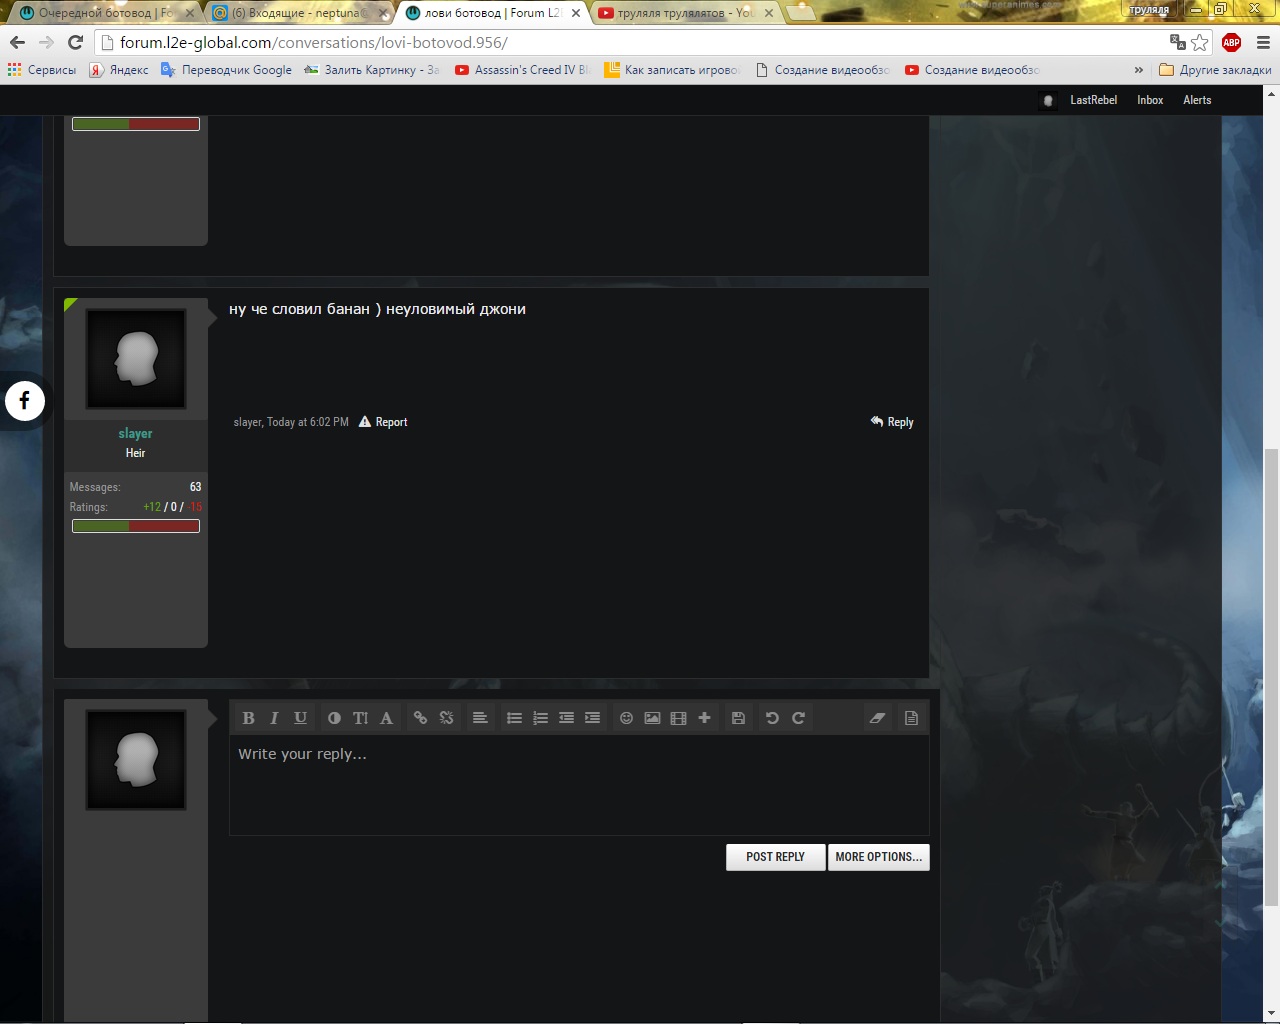Click slayer's avatar thumbnail

(136, 359)
